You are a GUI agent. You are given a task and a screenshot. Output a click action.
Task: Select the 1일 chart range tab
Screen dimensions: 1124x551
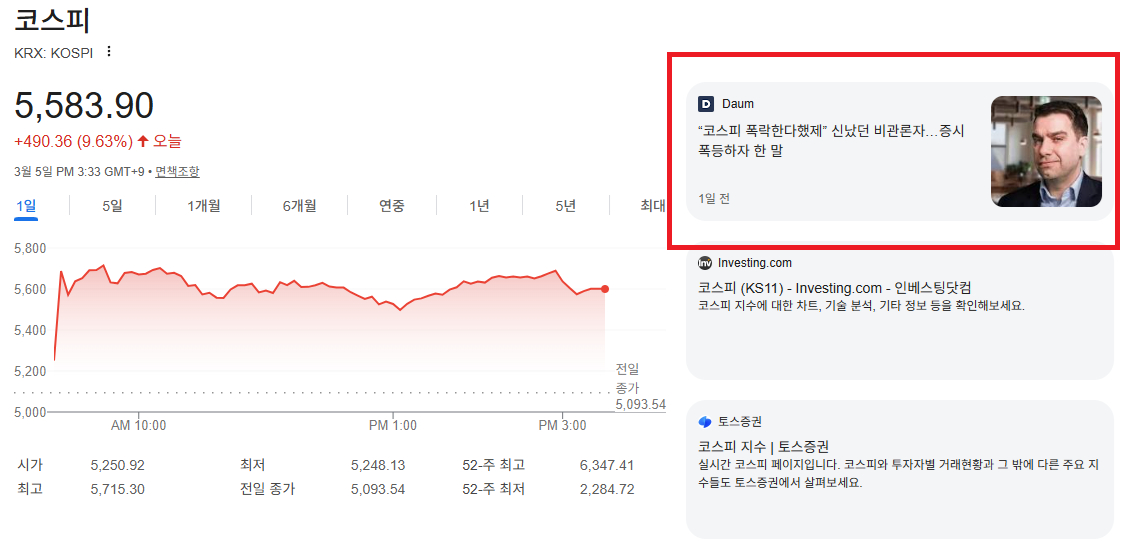[26, 206]
